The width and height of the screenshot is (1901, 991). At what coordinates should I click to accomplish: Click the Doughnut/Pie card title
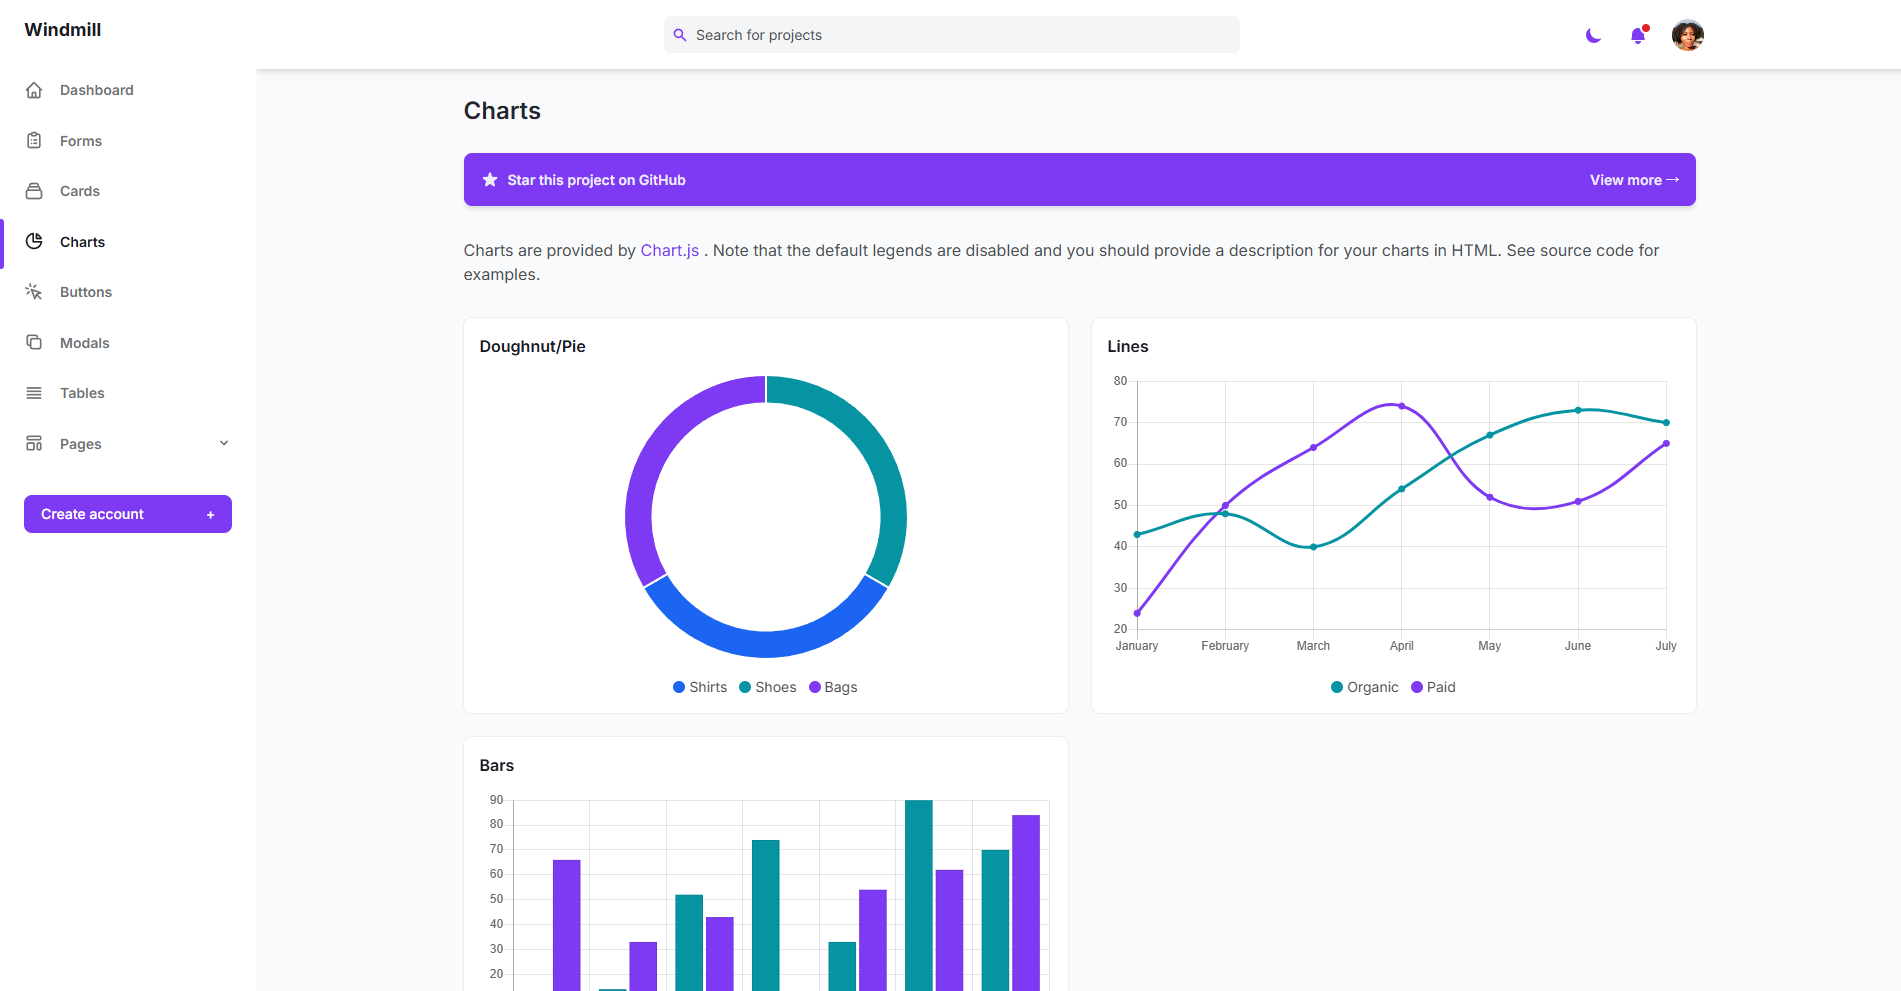click(x=533, y=346)
